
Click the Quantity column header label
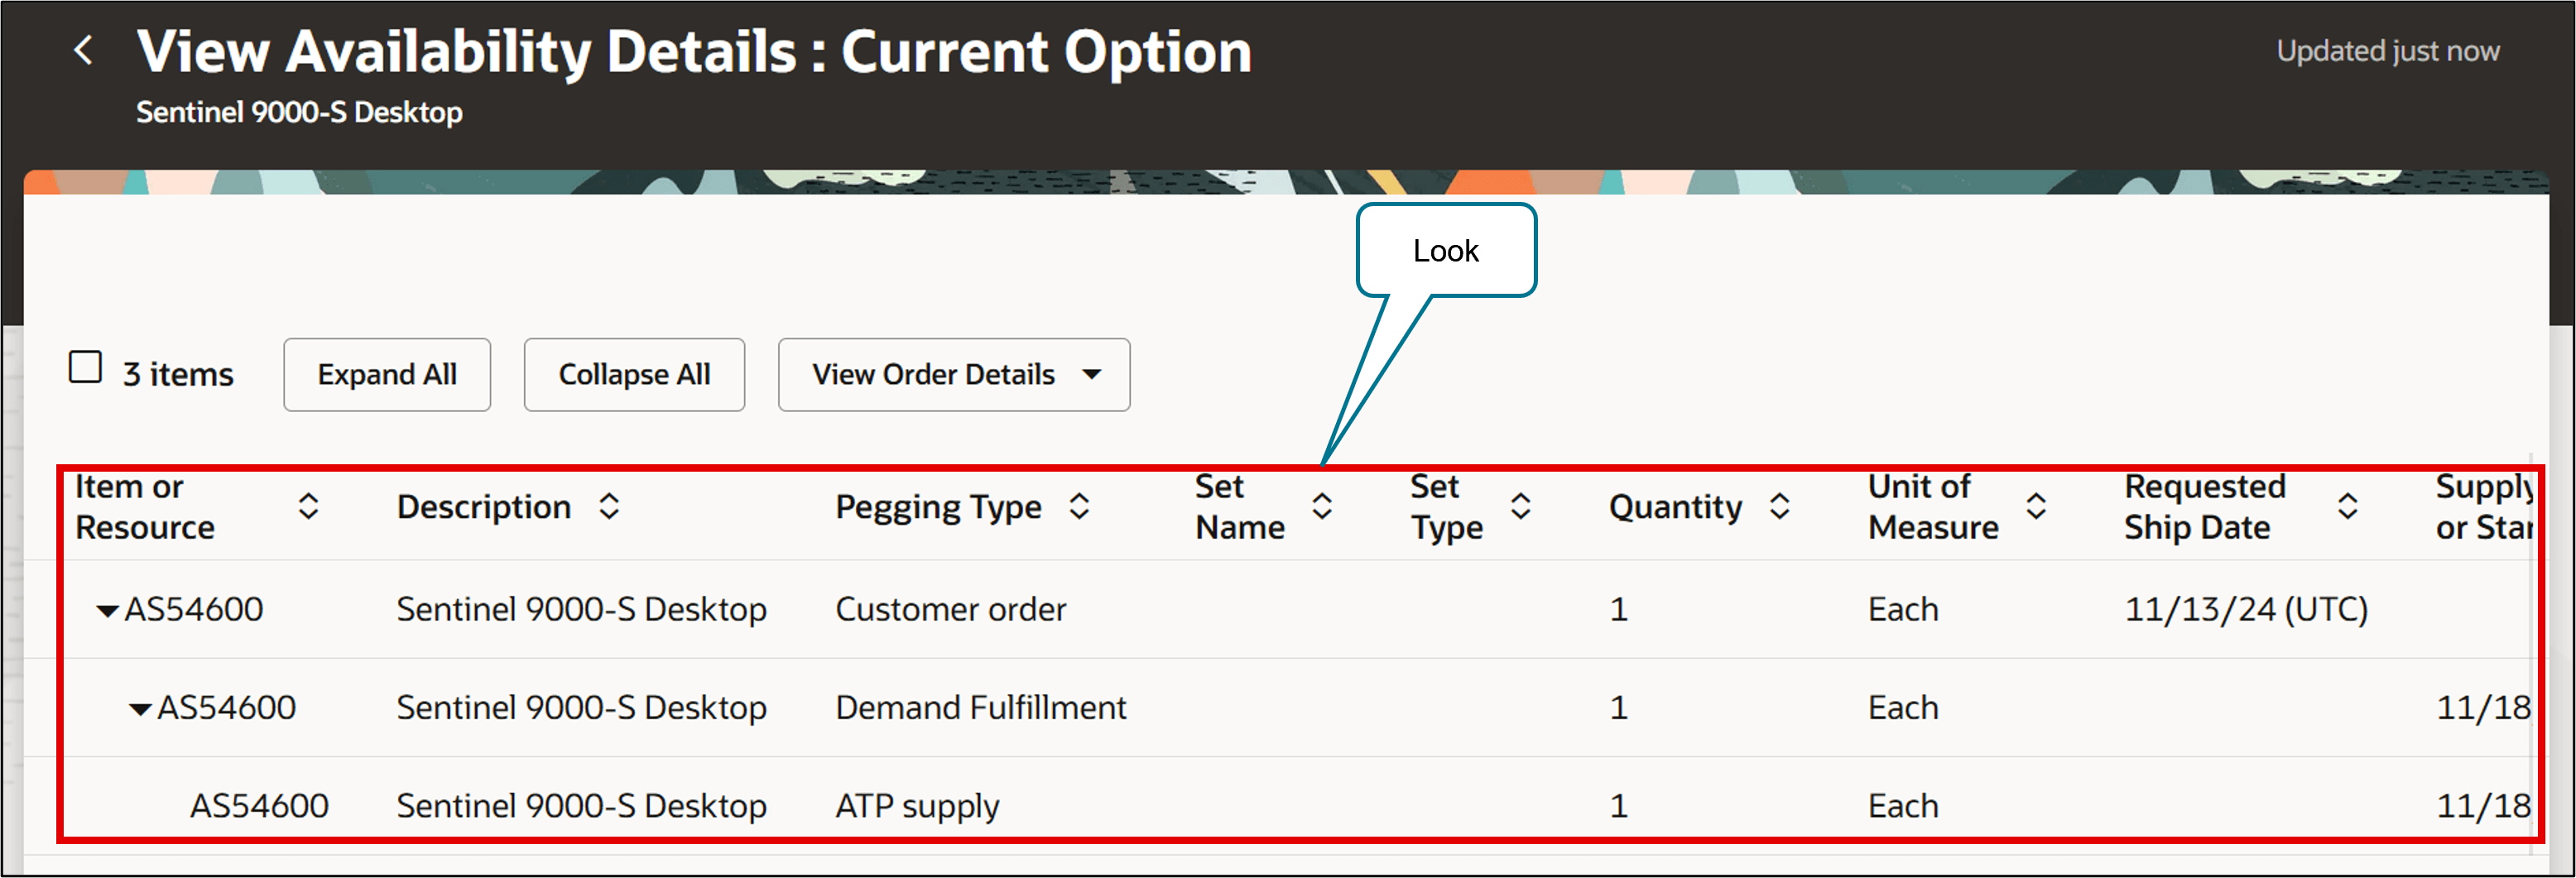point(1676,507)
